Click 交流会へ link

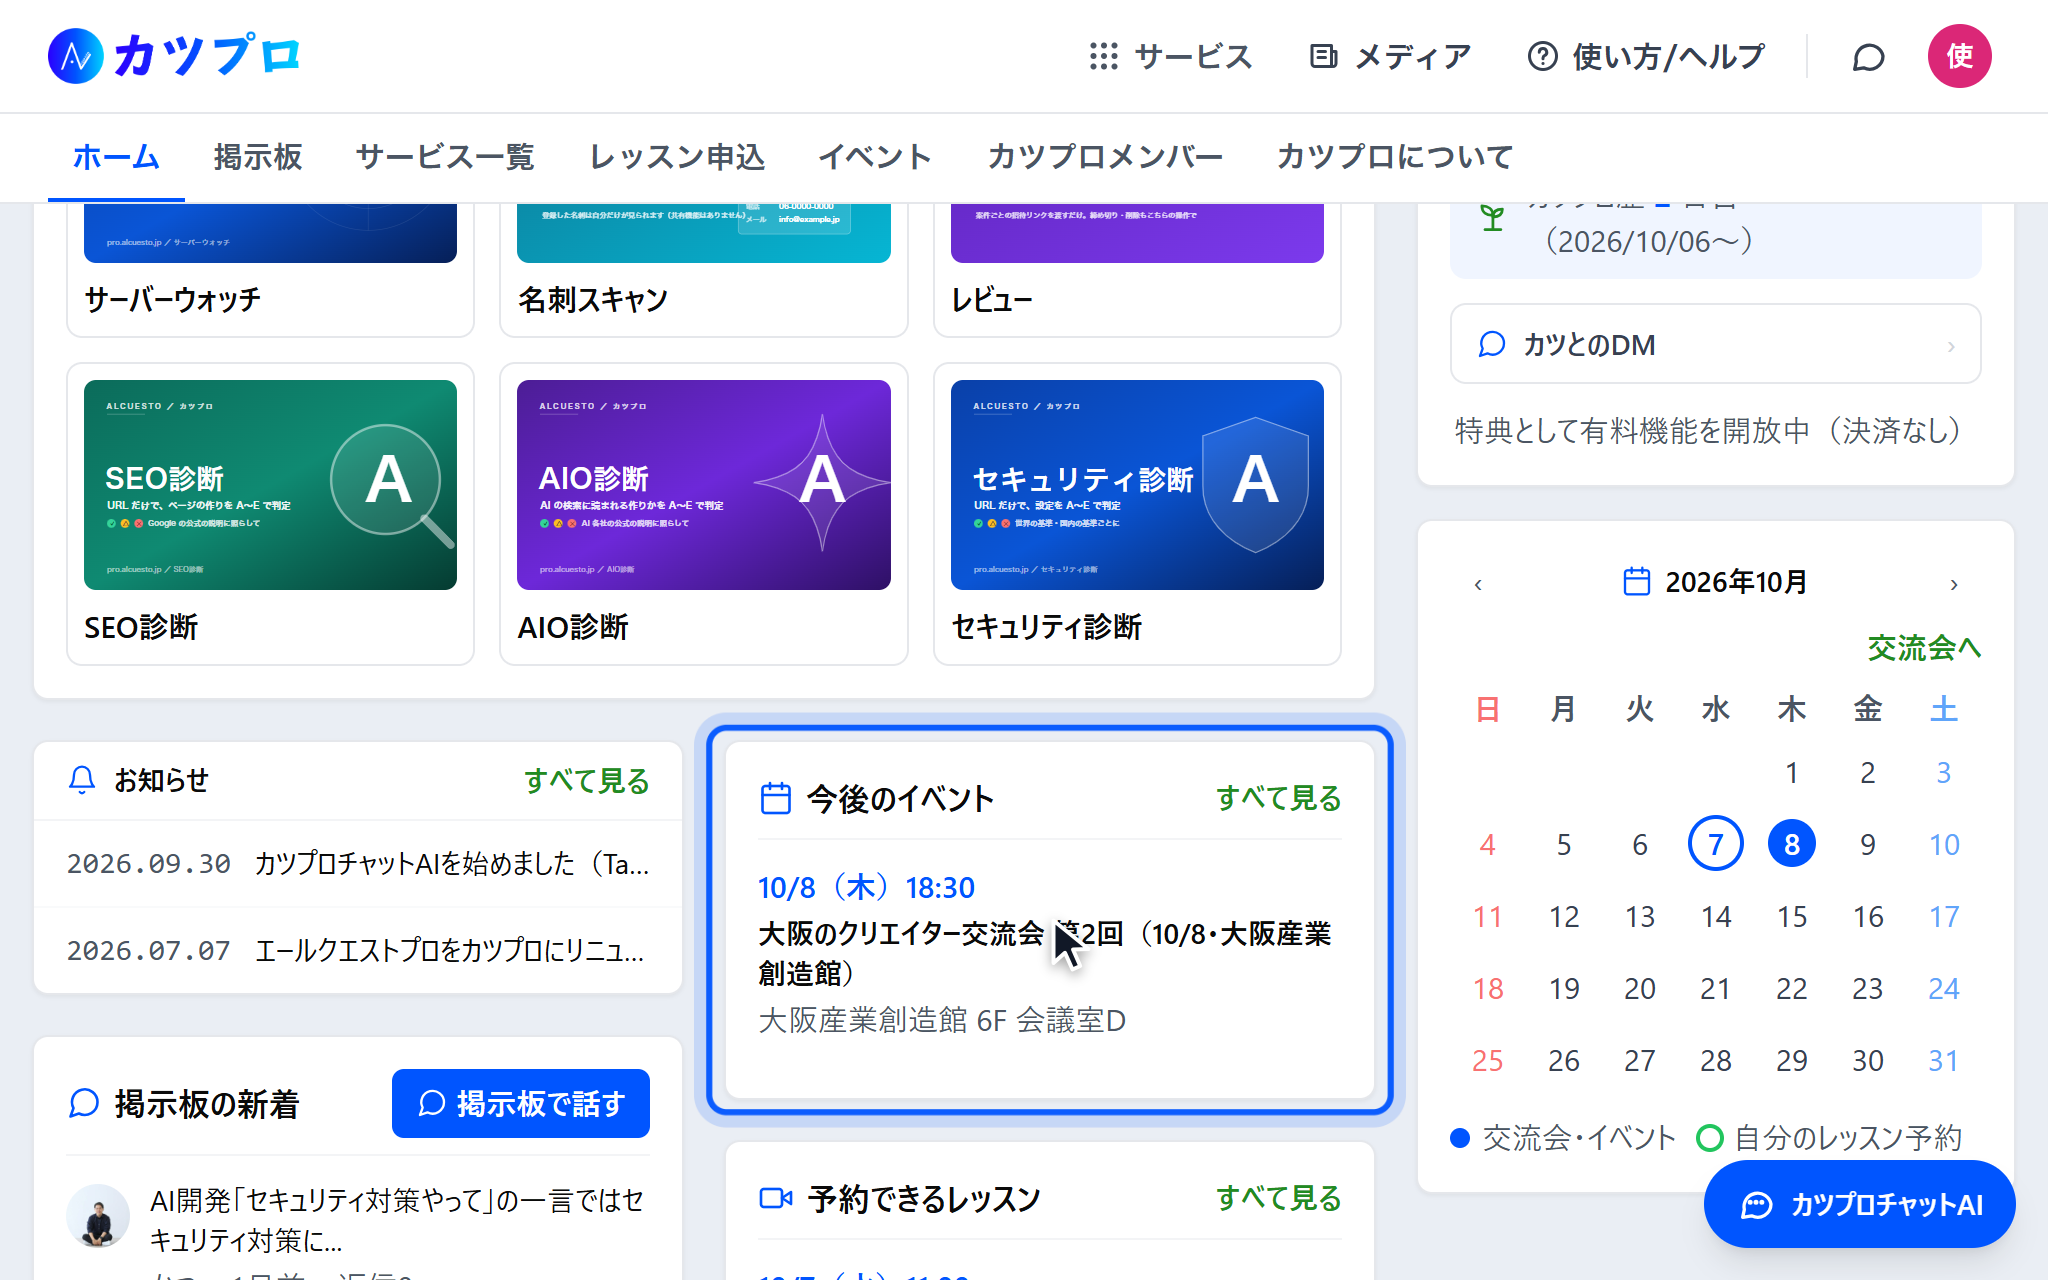[x=1924, y=648]
